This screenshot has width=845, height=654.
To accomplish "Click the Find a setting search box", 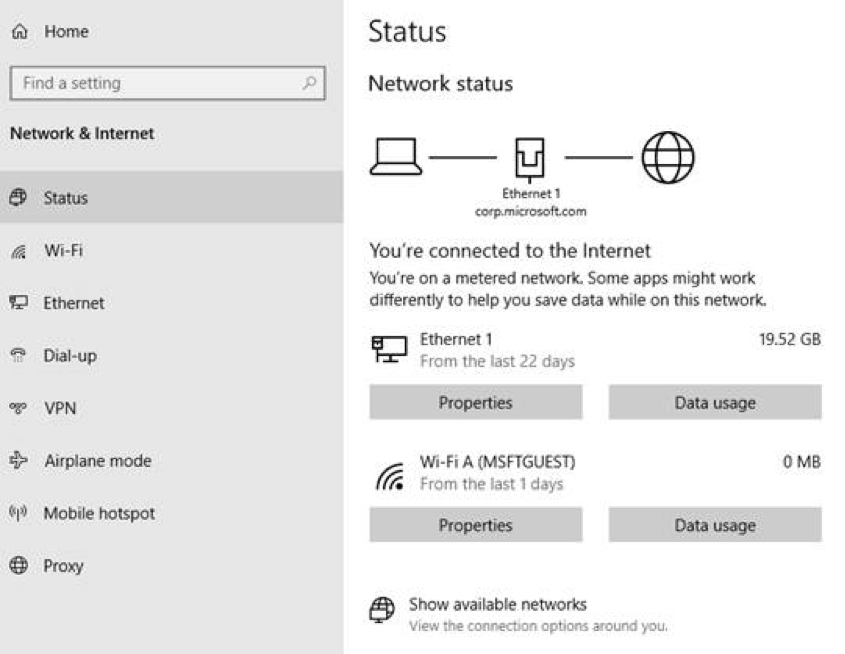I will (x=168, y=83).
